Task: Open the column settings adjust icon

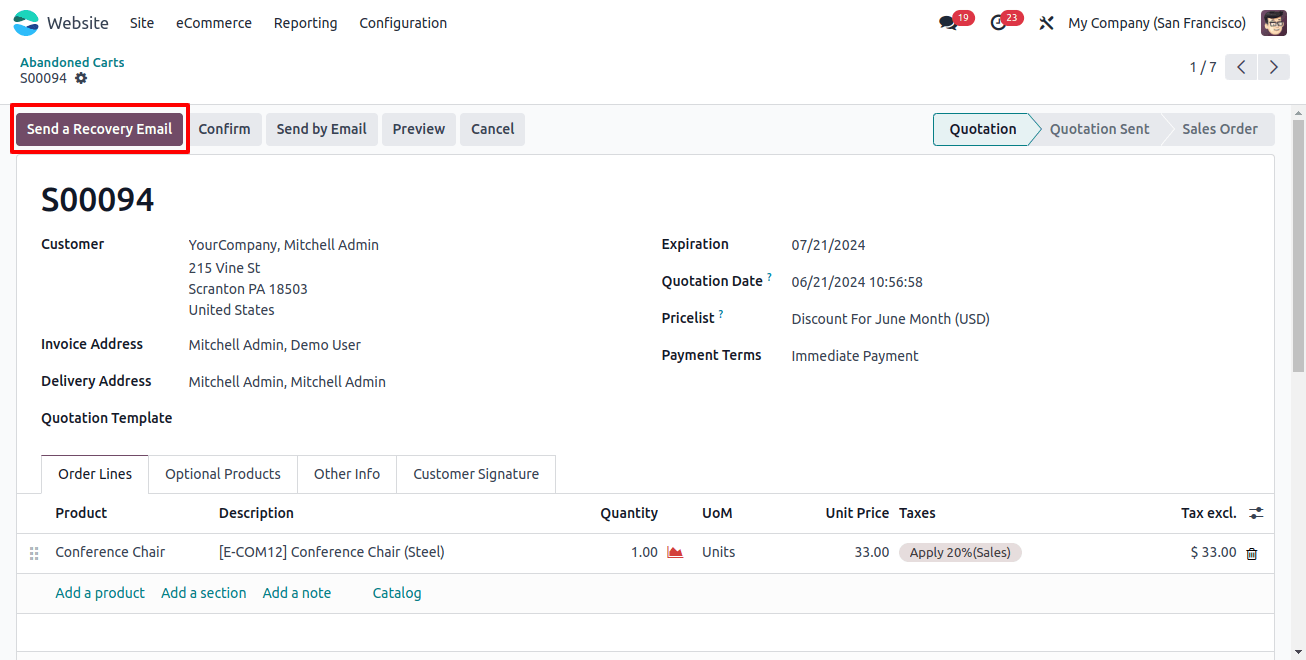Action: click(1256, 513)
